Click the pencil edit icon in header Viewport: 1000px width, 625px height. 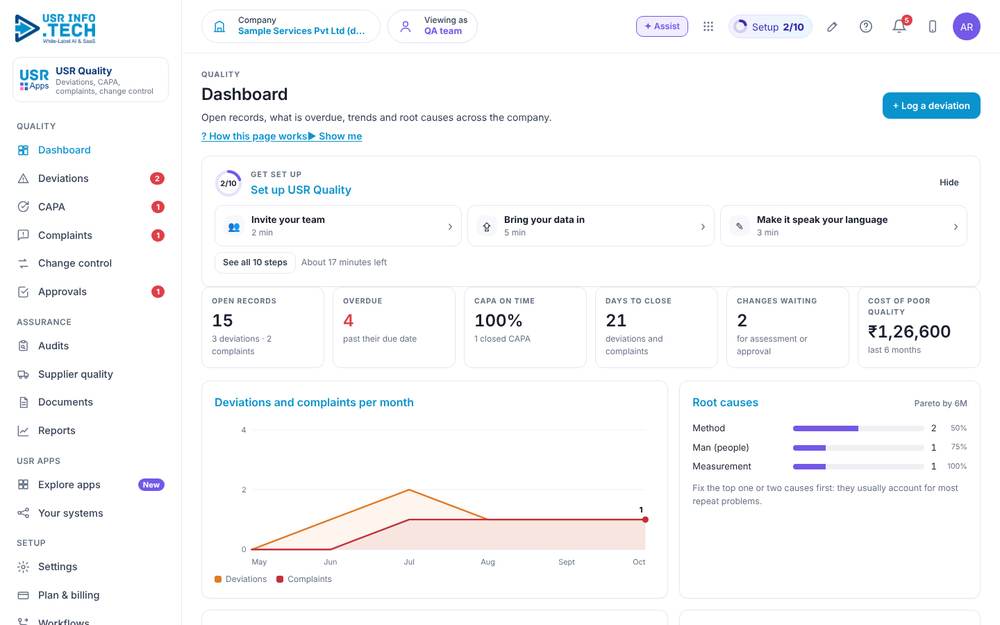point(832,27)
